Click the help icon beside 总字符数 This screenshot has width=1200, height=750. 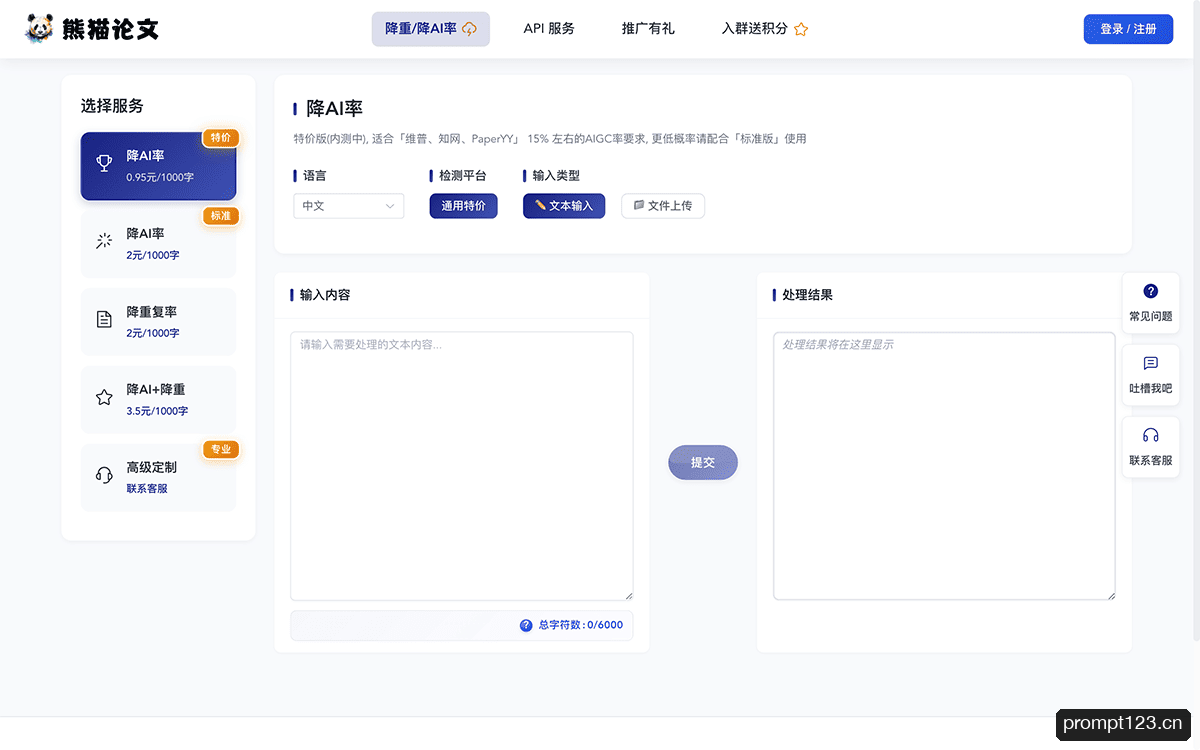pyautogui.click(x=526, y=625)
